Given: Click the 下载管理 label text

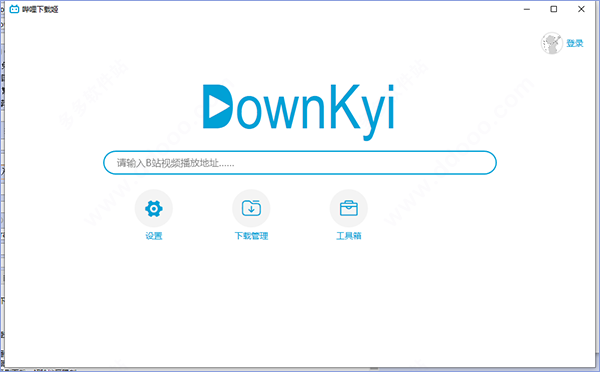Looking at the screenshot, I should pos(251,236).
